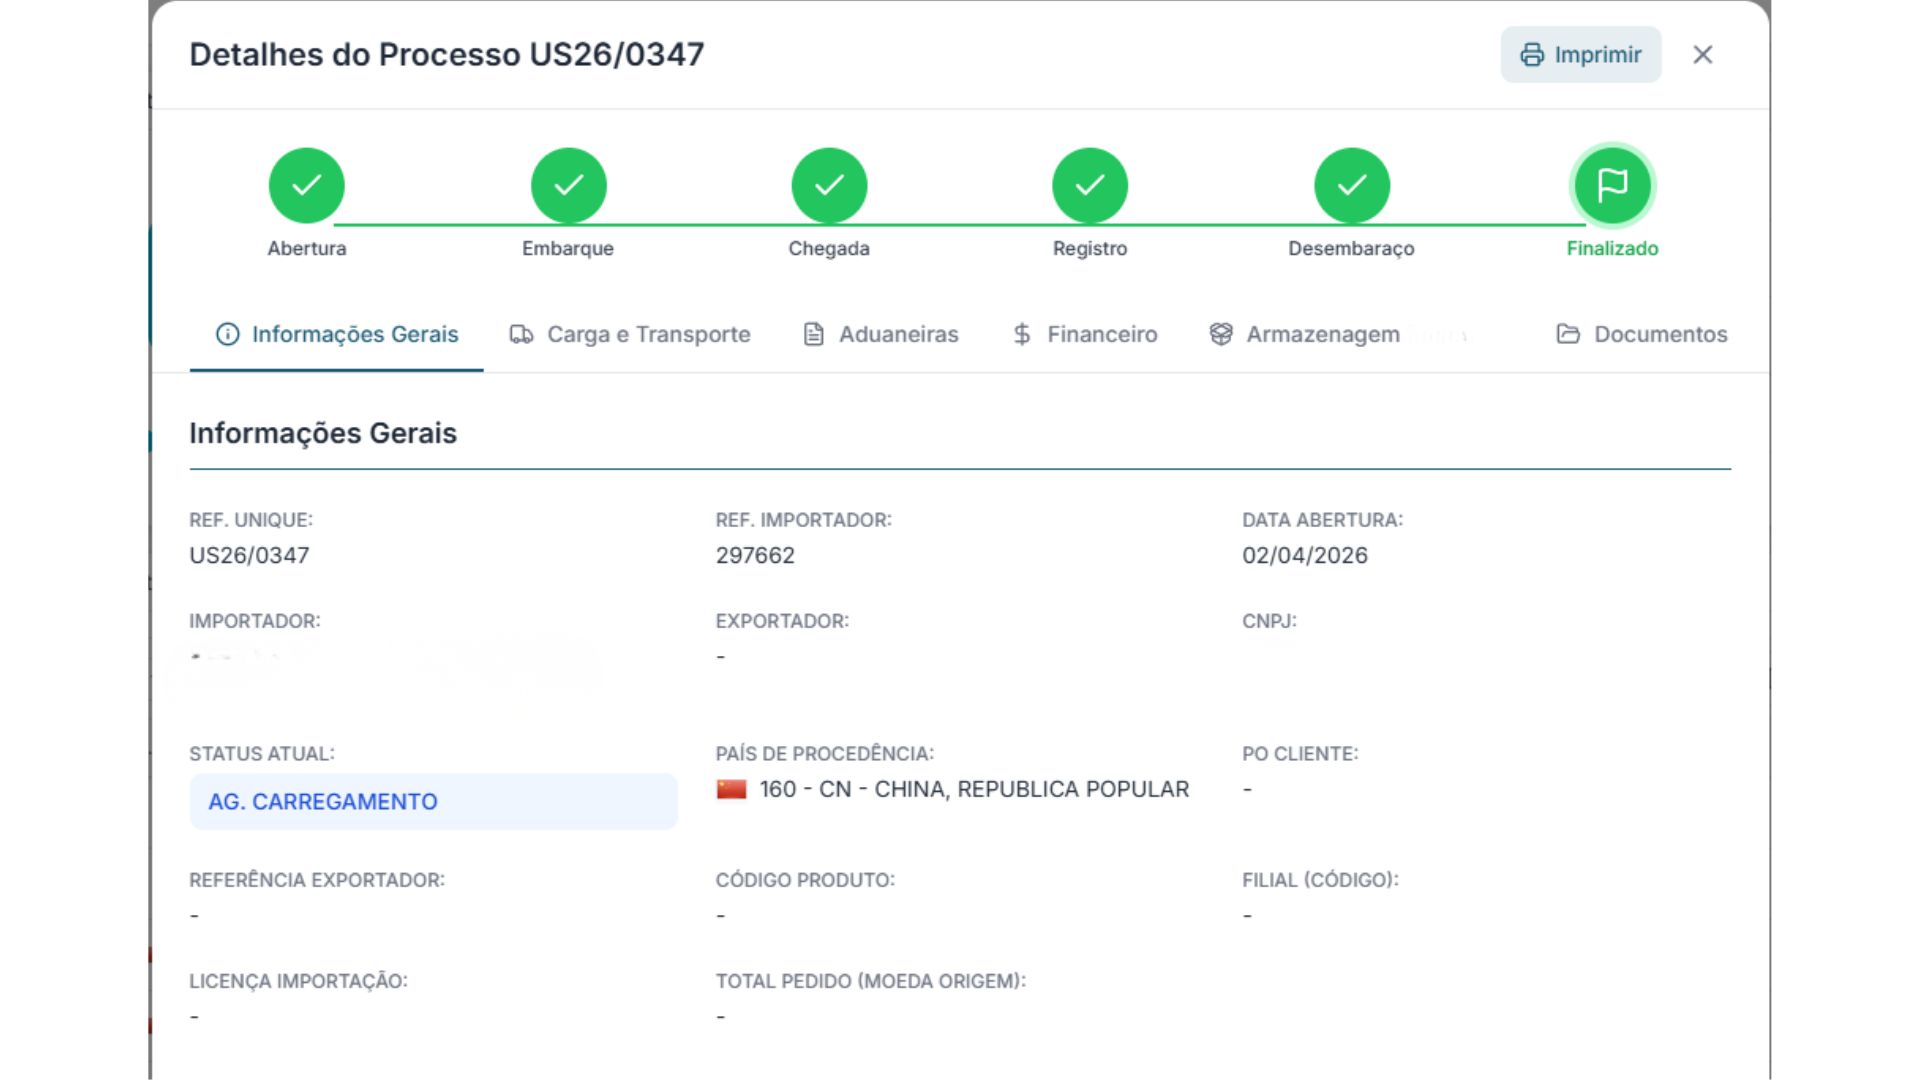Click the country text 160 - CN - CHINA
This screenshot has height=1080, width=1920.
pyautogui.click(x=974, y=789)
